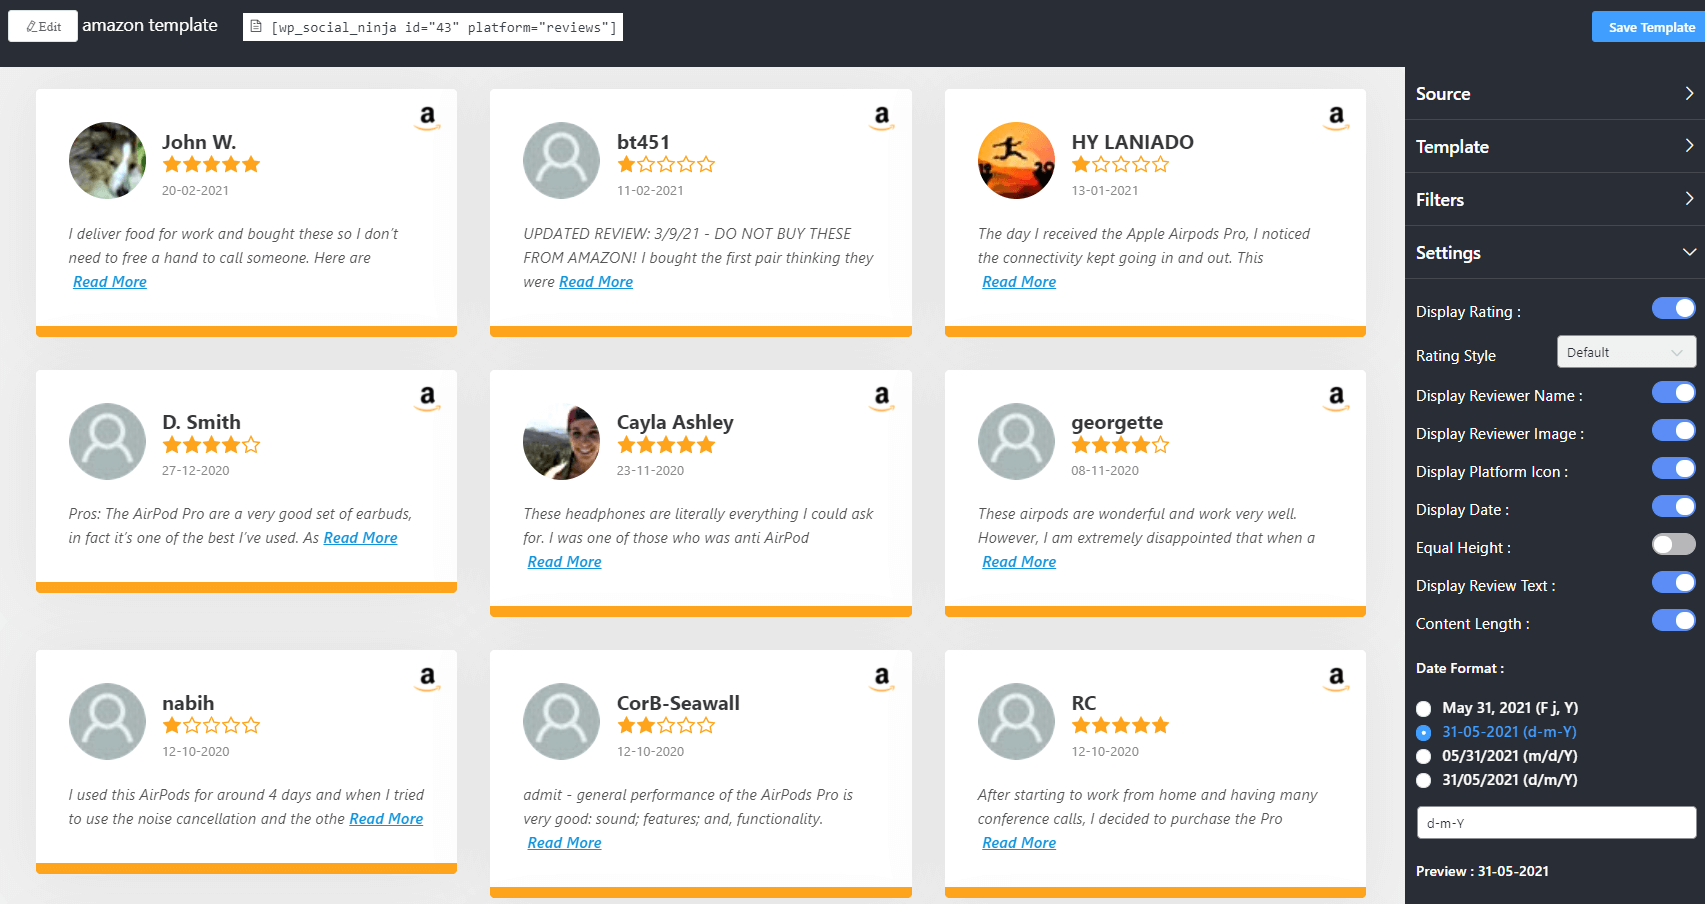Click the Amazon icon on bt451's review card
The image size is (1705, 904).
pyautogui.click(x=881, y=117)
